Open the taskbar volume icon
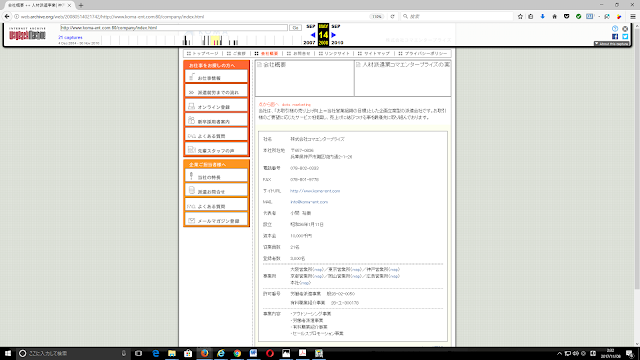The width and height of the screenshot is (640, 360). (576, 353)
